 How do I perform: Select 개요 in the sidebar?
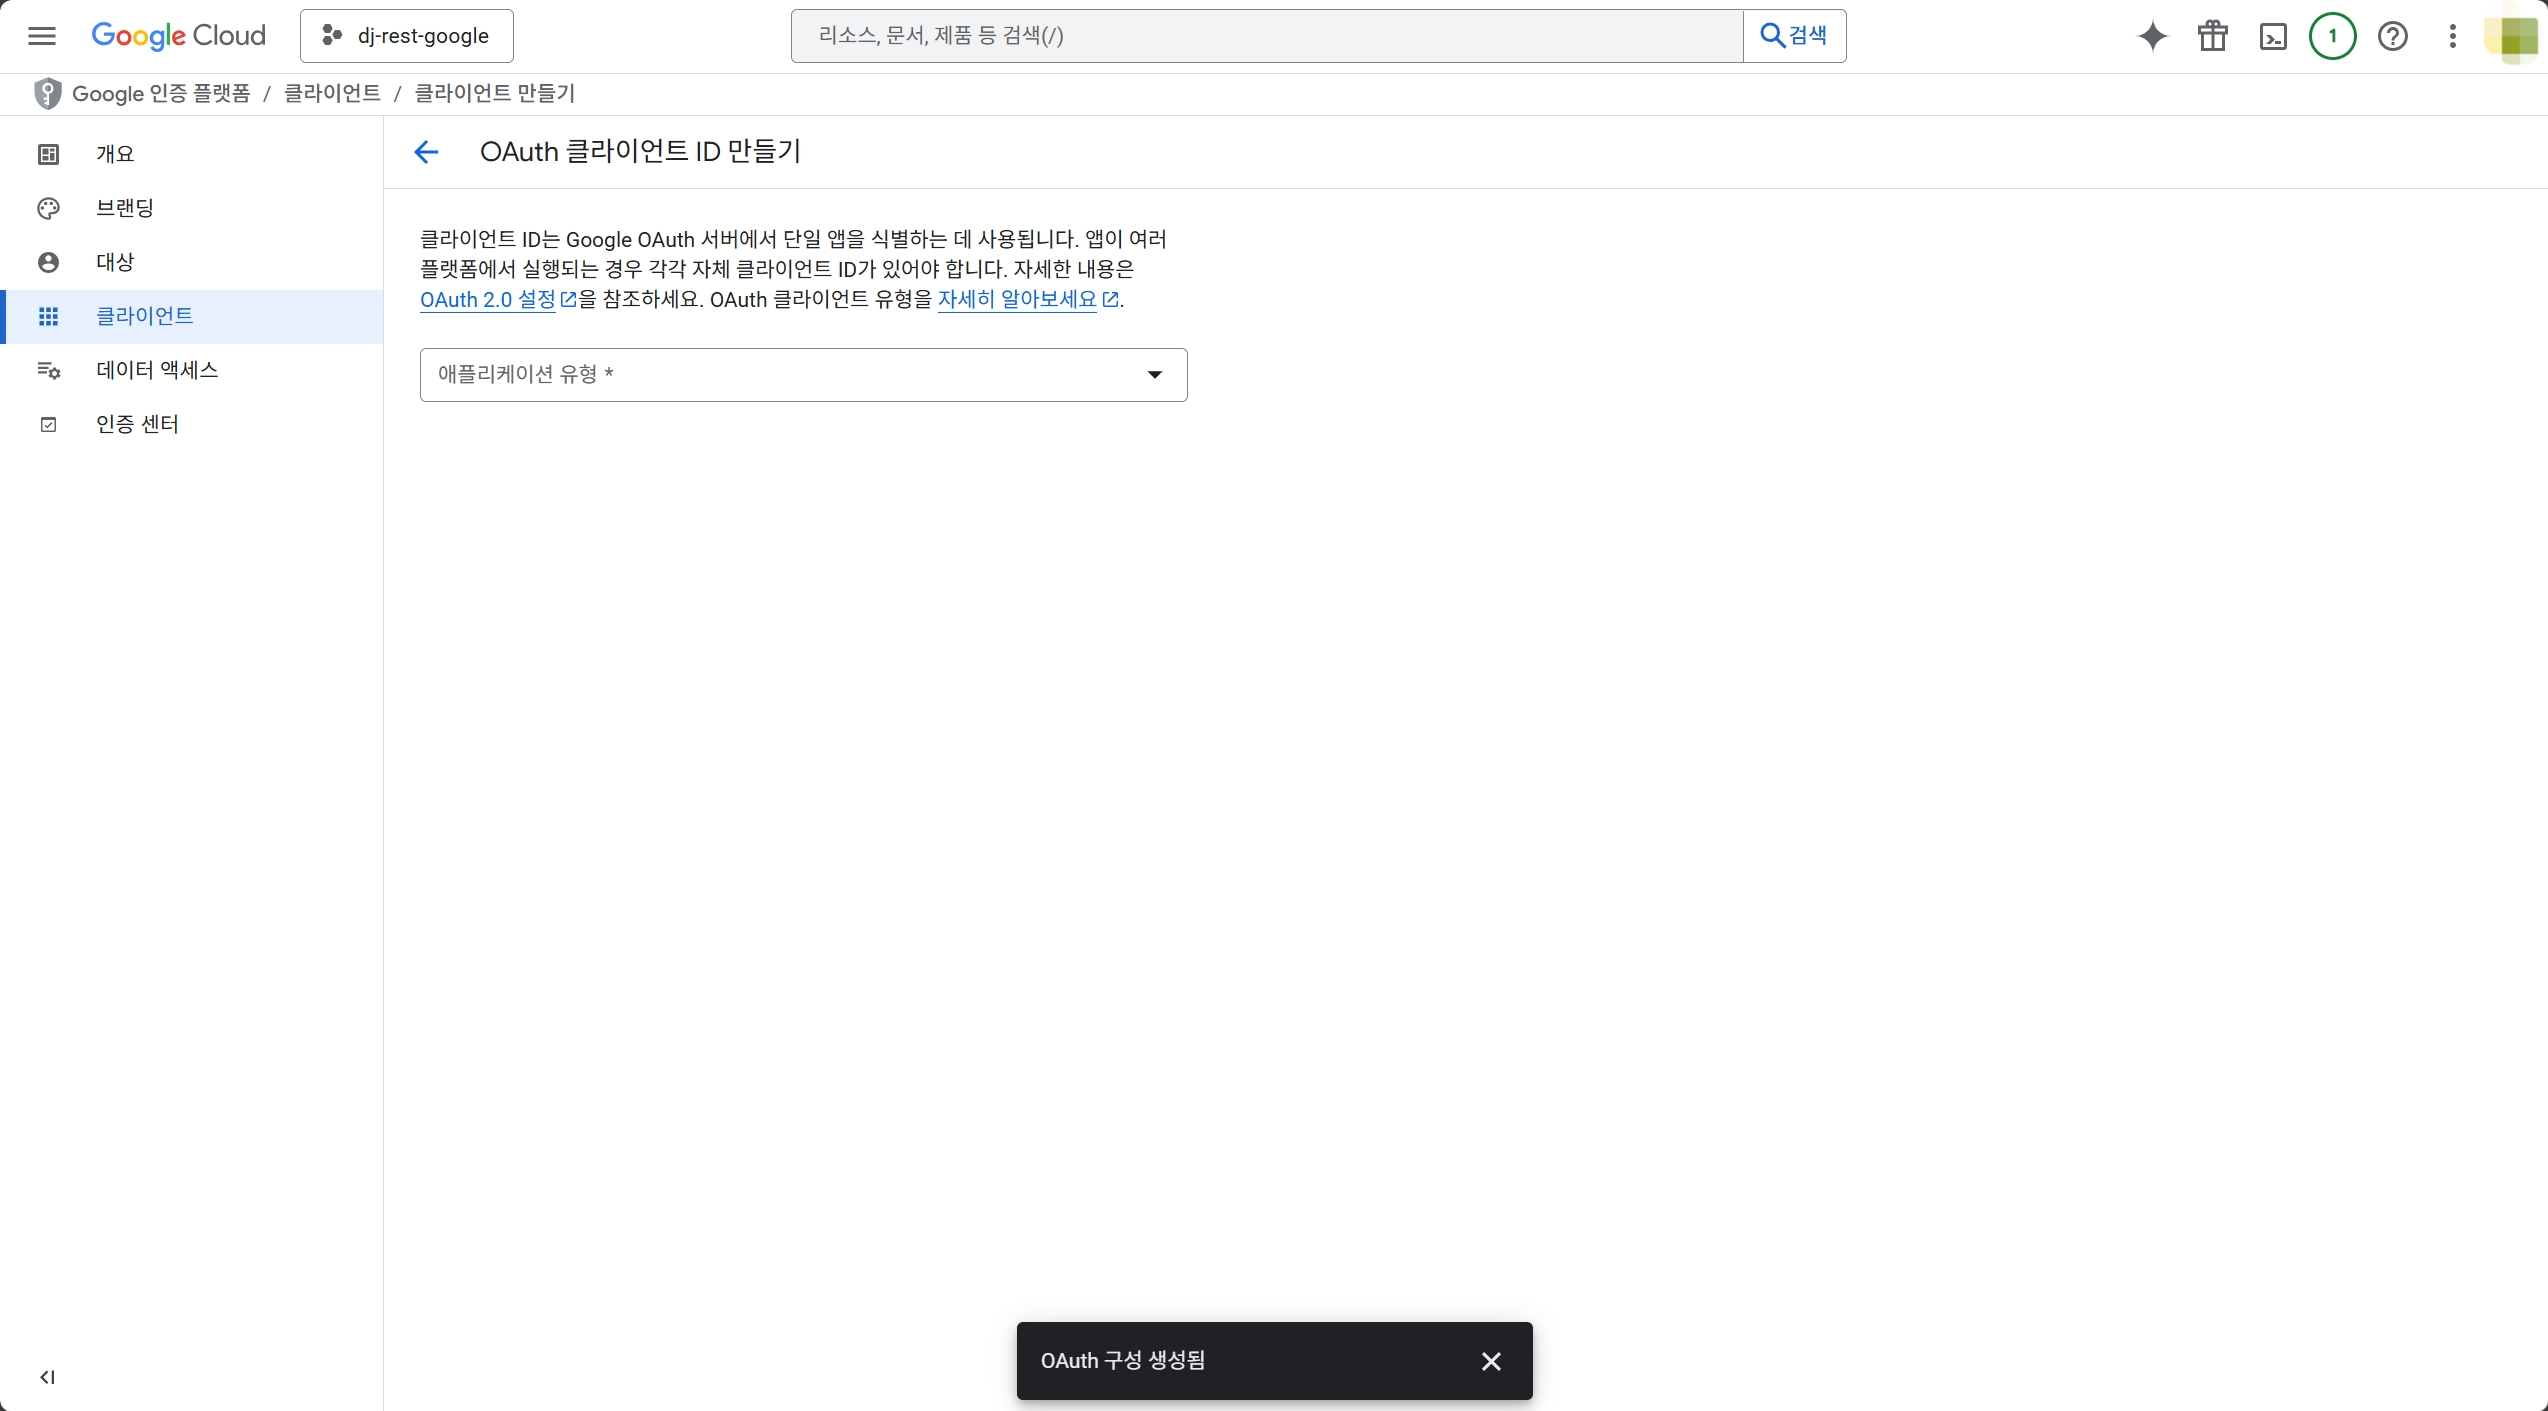(115, 154)
